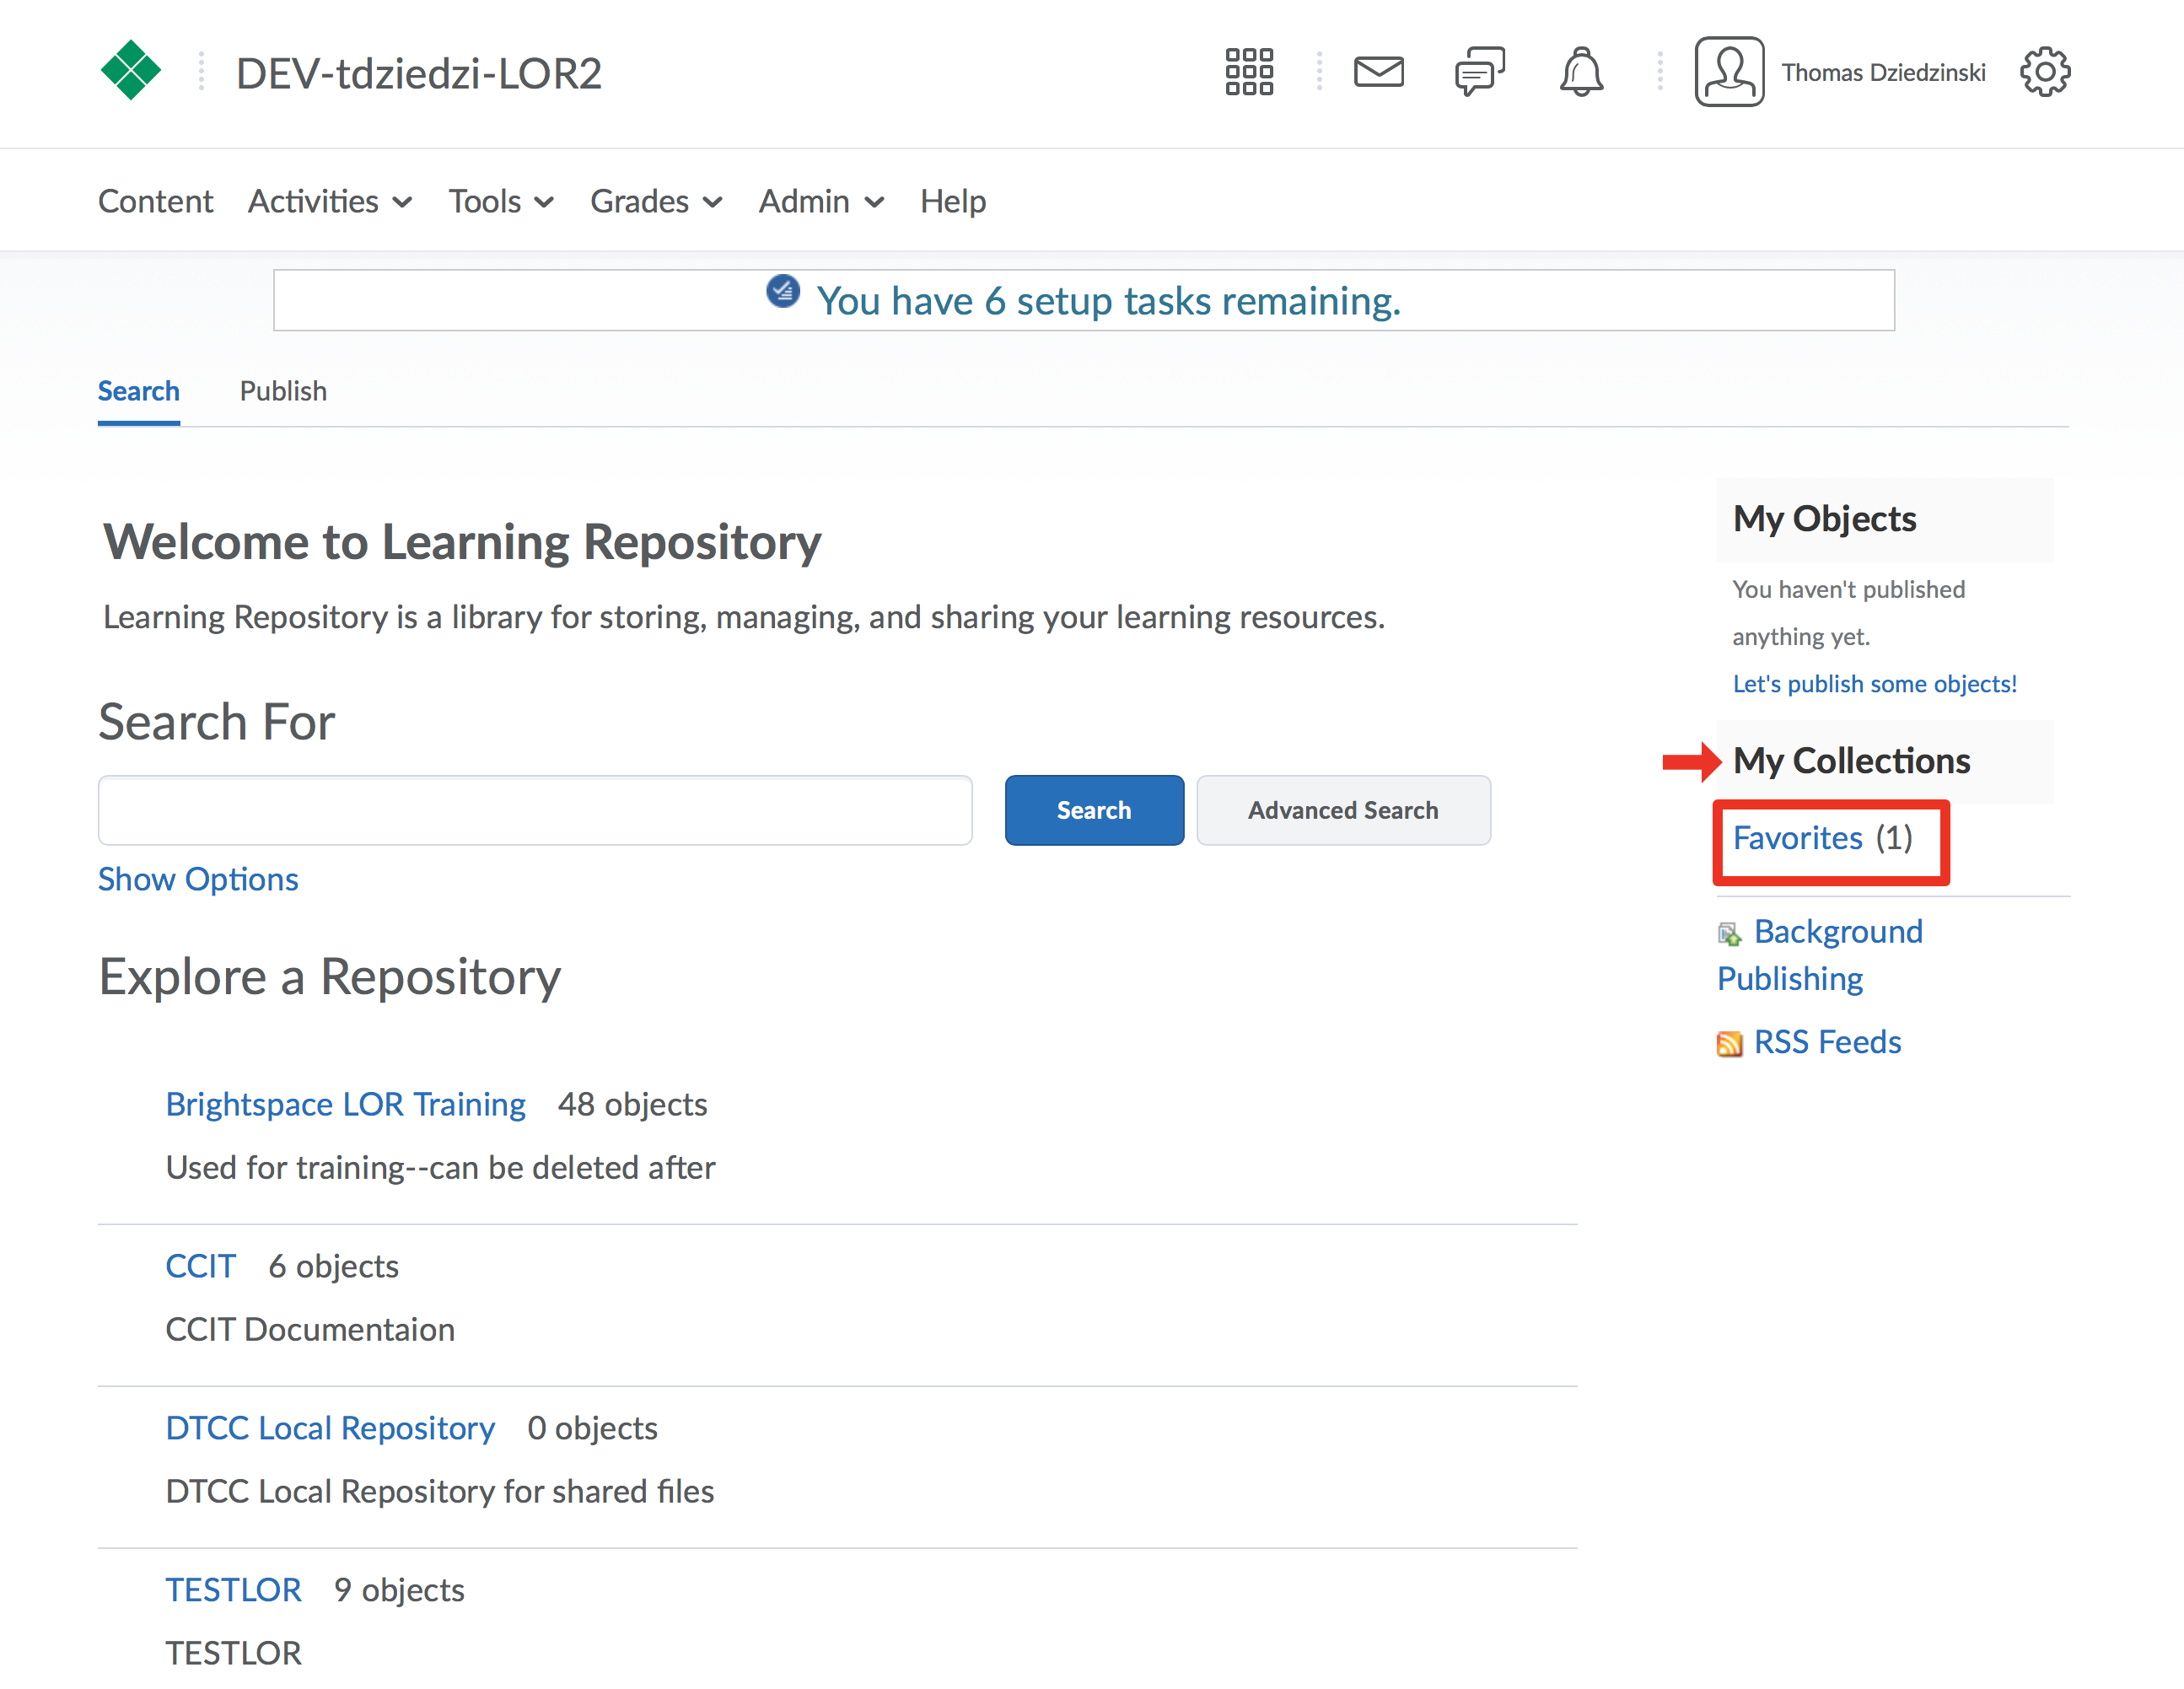Click the green Brightspace diamond logo
Screen dimensions: 2184x1689
tap(130, 71)
